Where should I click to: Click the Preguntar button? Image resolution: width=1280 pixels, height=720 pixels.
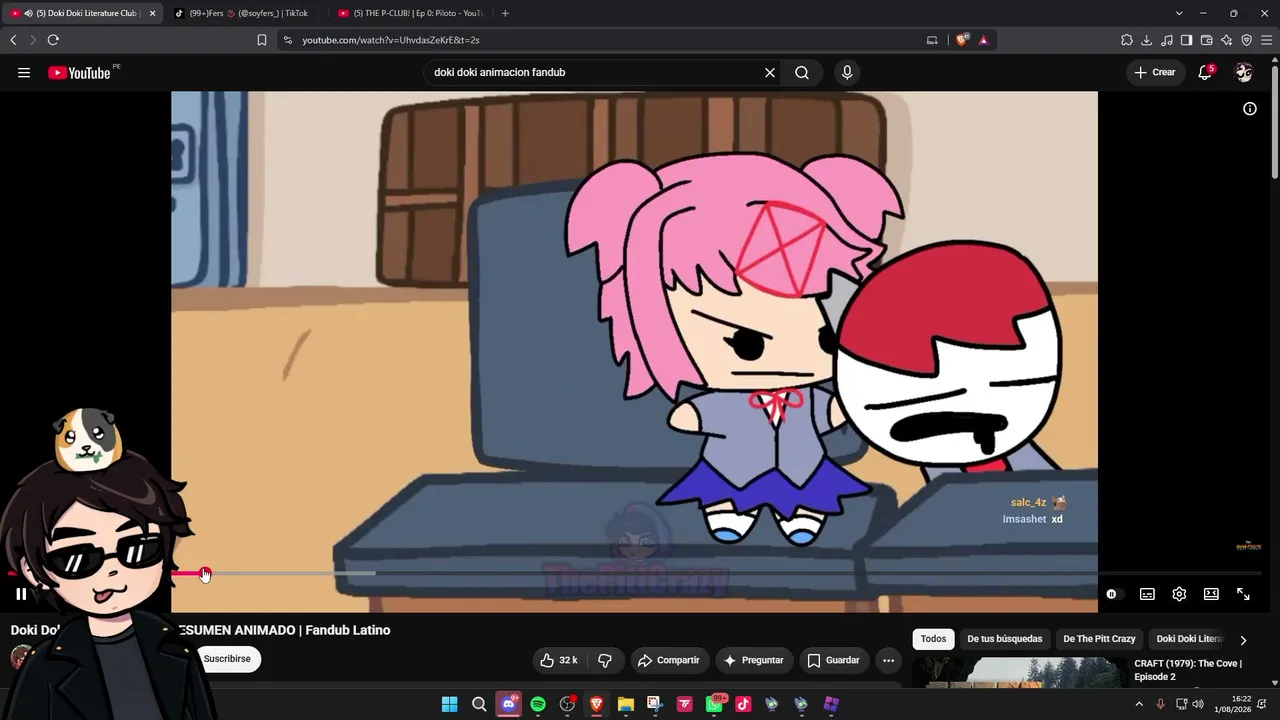(x=754, y=660)
